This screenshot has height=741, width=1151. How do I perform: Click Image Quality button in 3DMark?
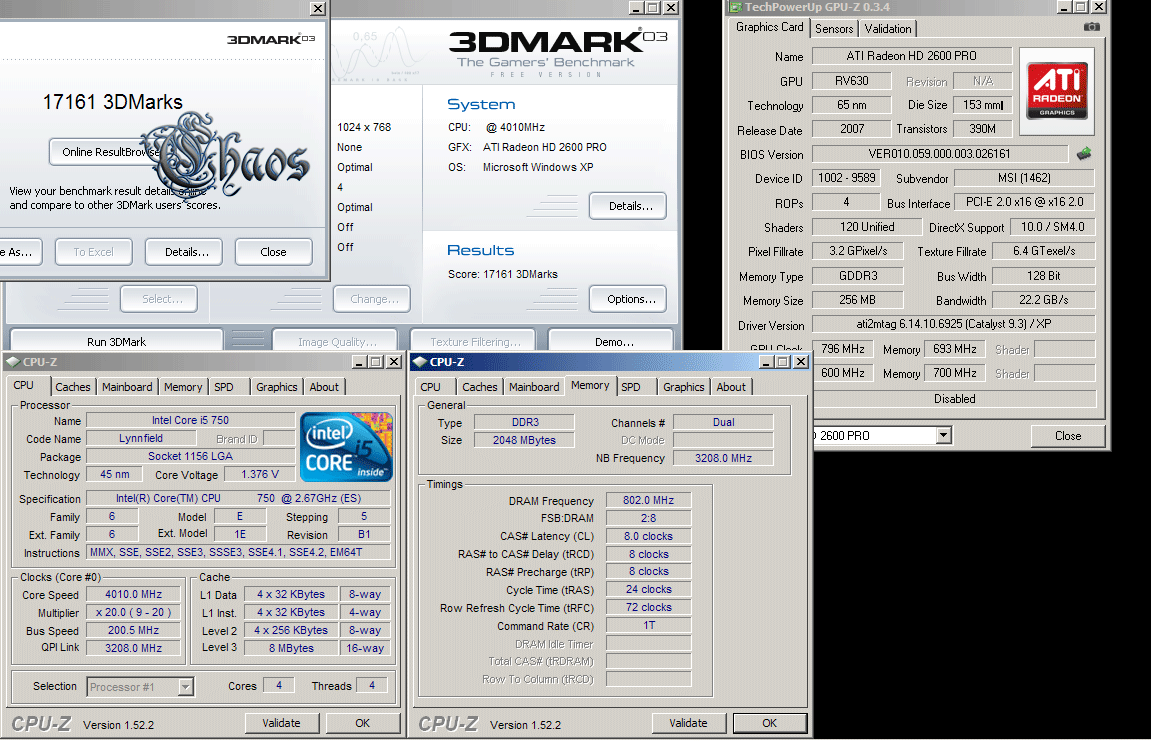coord(337,341)
